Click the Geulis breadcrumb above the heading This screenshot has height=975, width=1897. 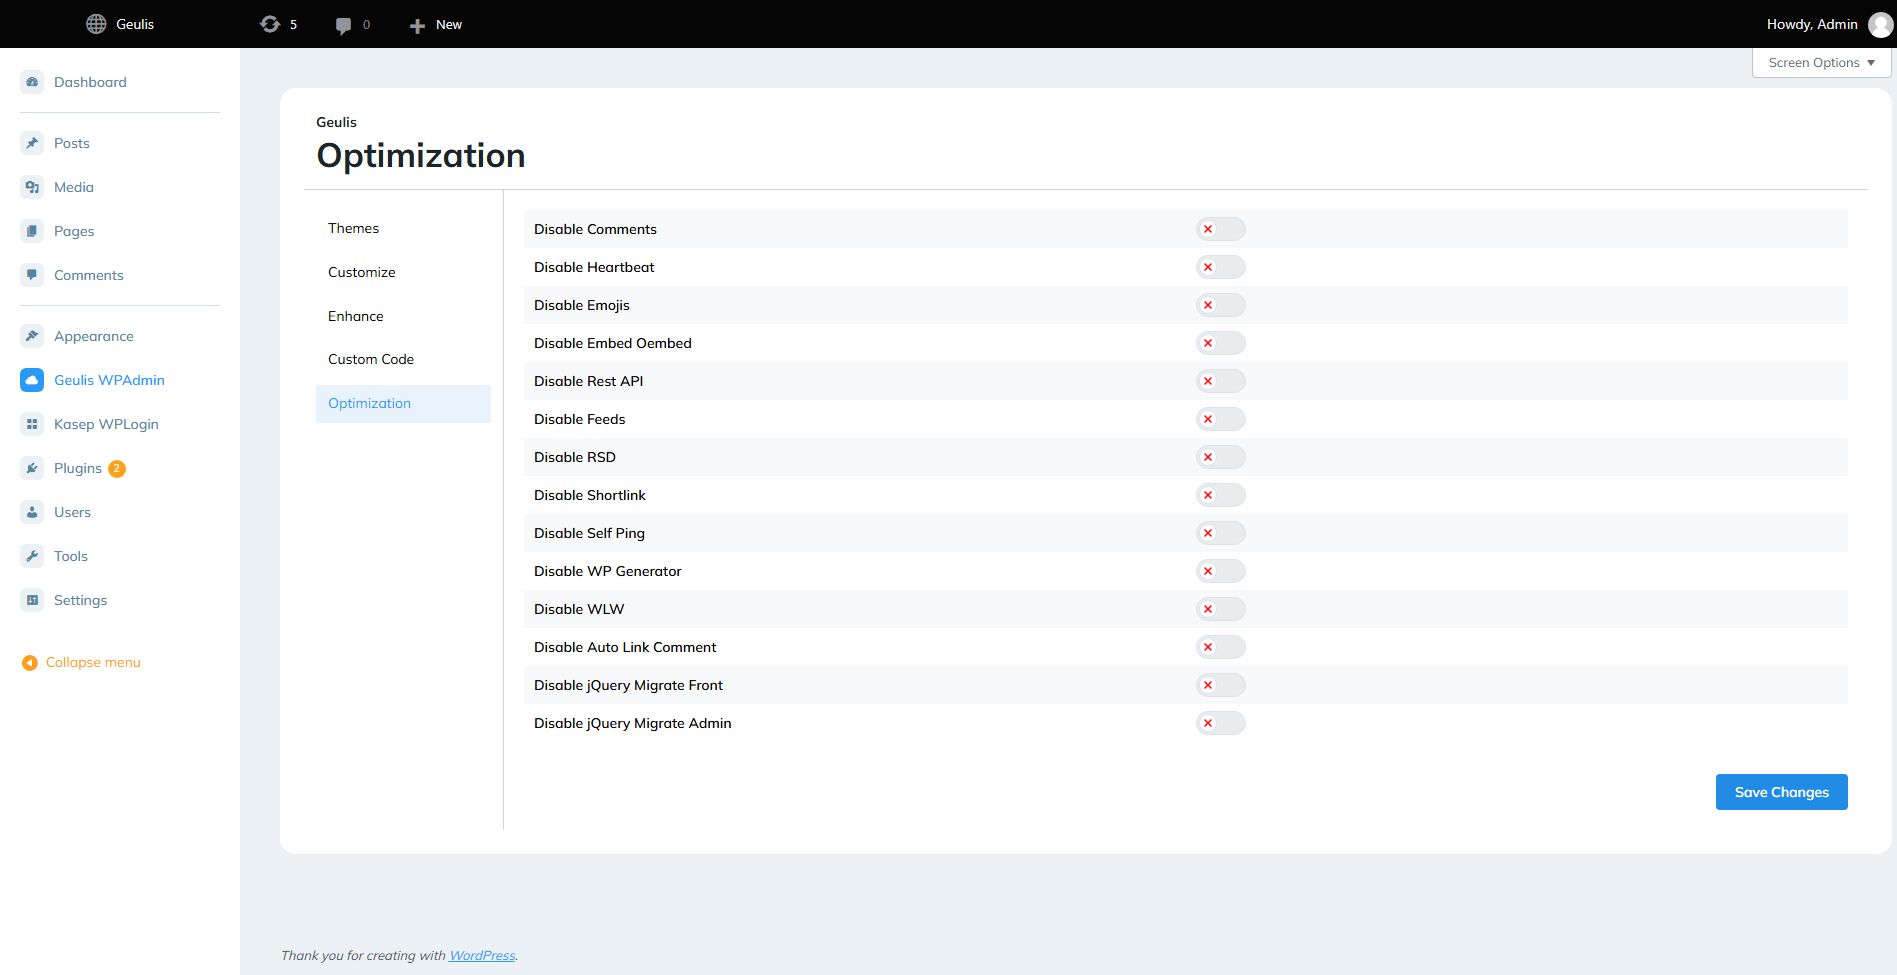pyautogui.click(x=336, y=122)
